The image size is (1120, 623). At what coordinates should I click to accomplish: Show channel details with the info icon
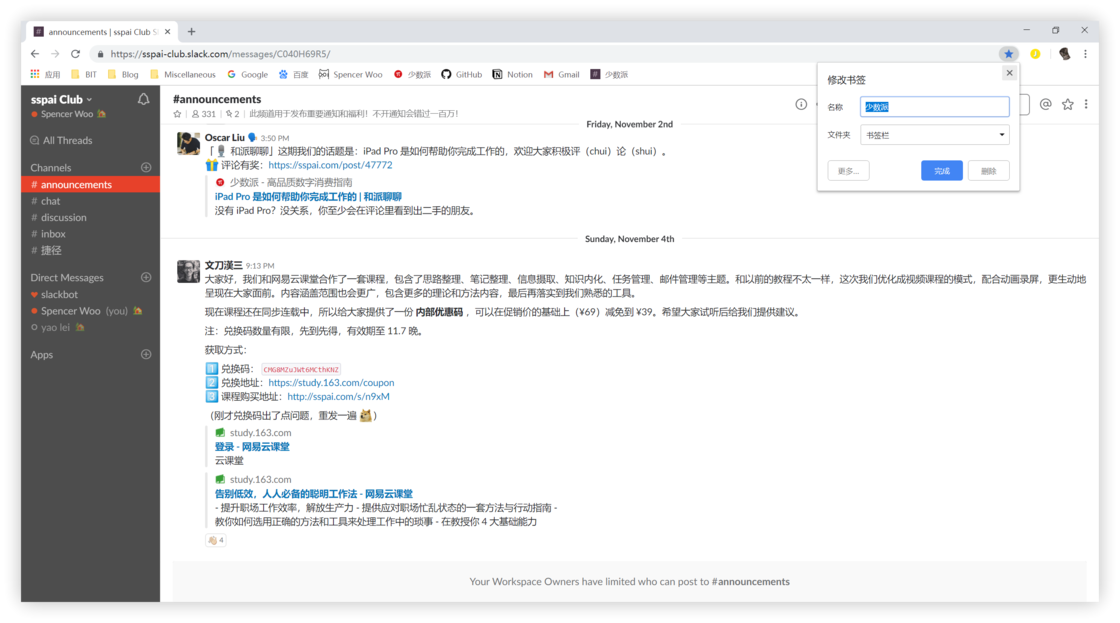(801, 104)
